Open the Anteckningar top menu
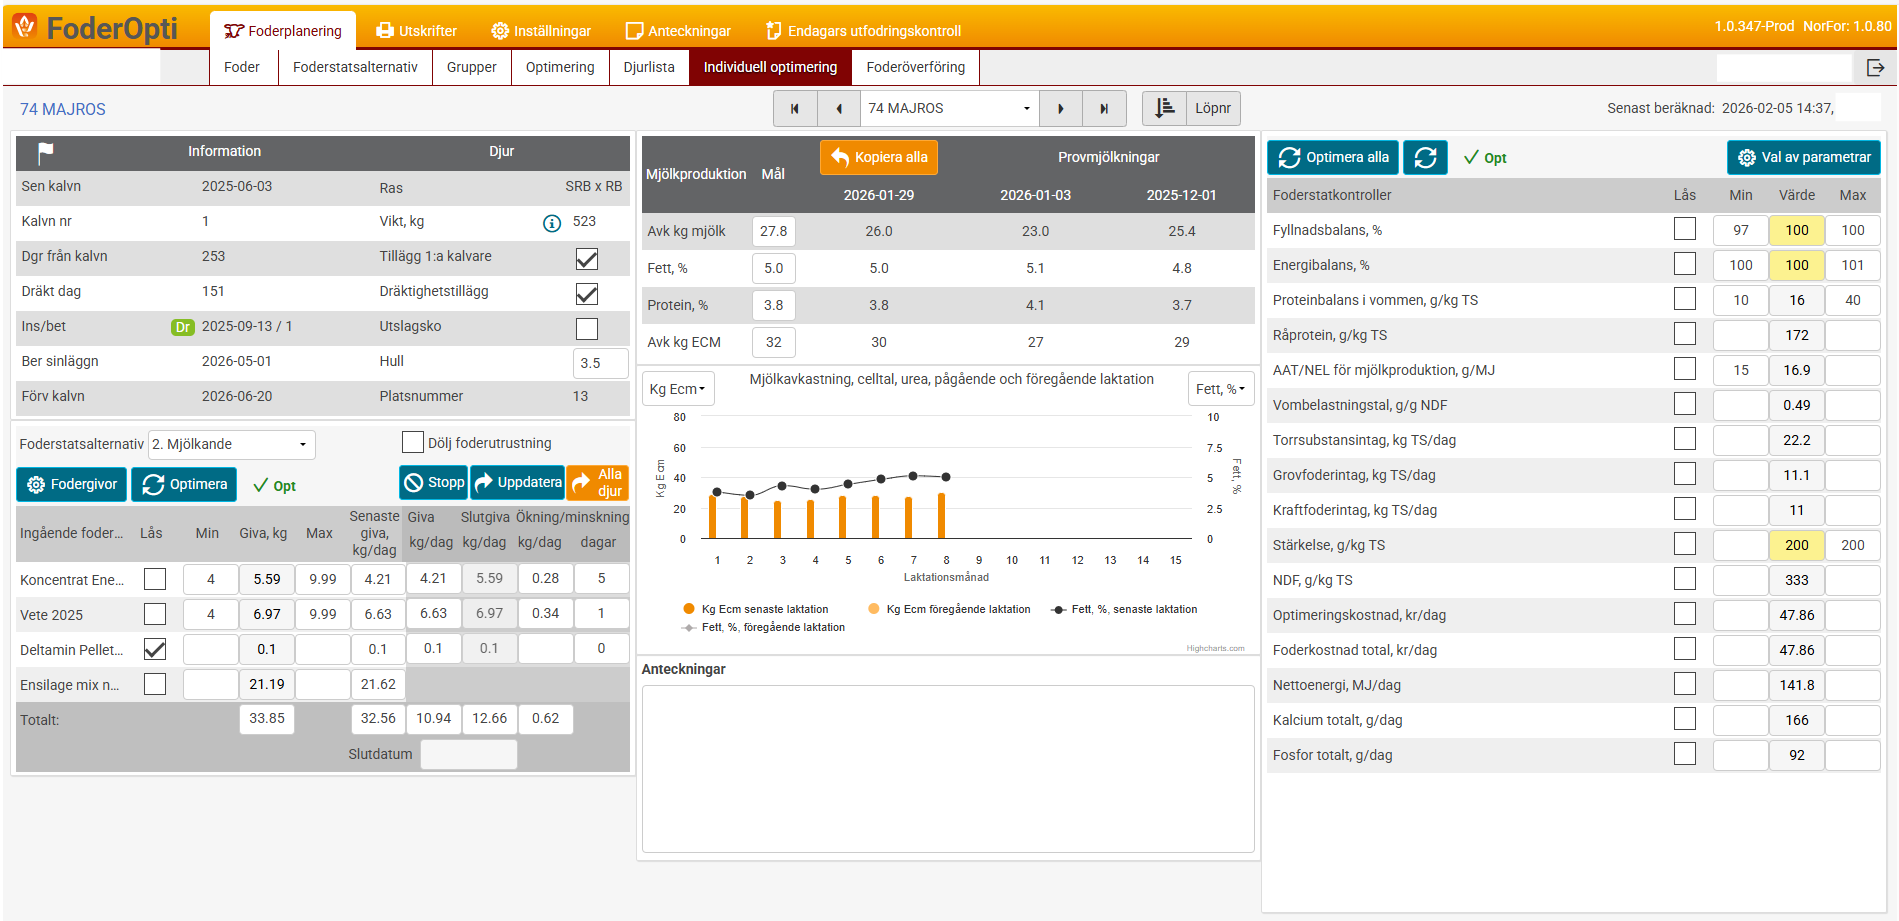1899x921 pixels. [678, 31]
